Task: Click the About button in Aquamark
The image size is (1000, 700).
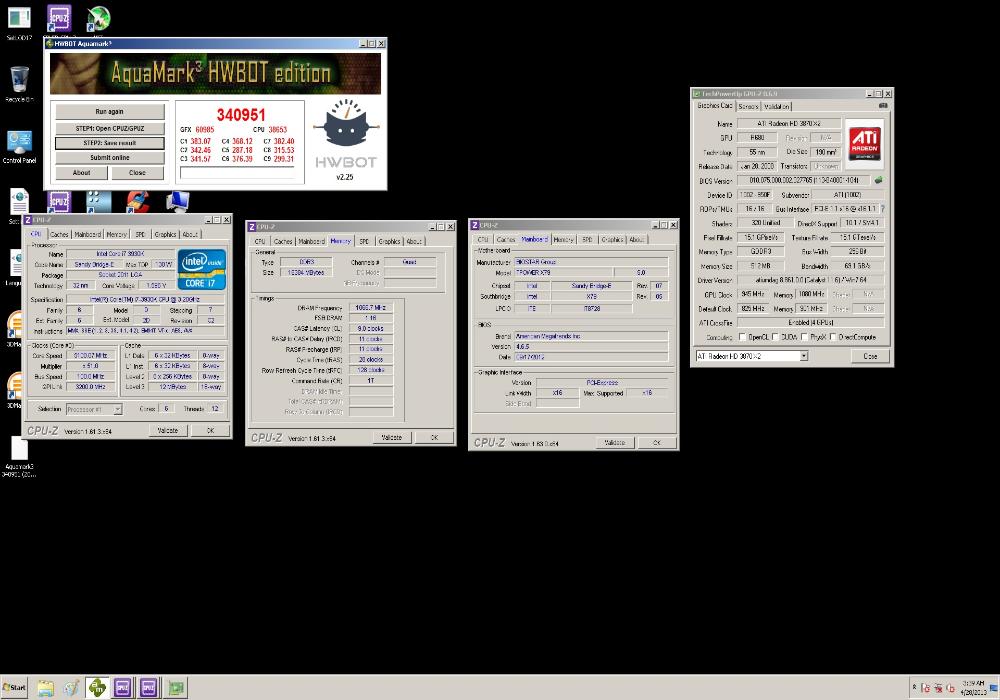Action: [x=81, y=173]
